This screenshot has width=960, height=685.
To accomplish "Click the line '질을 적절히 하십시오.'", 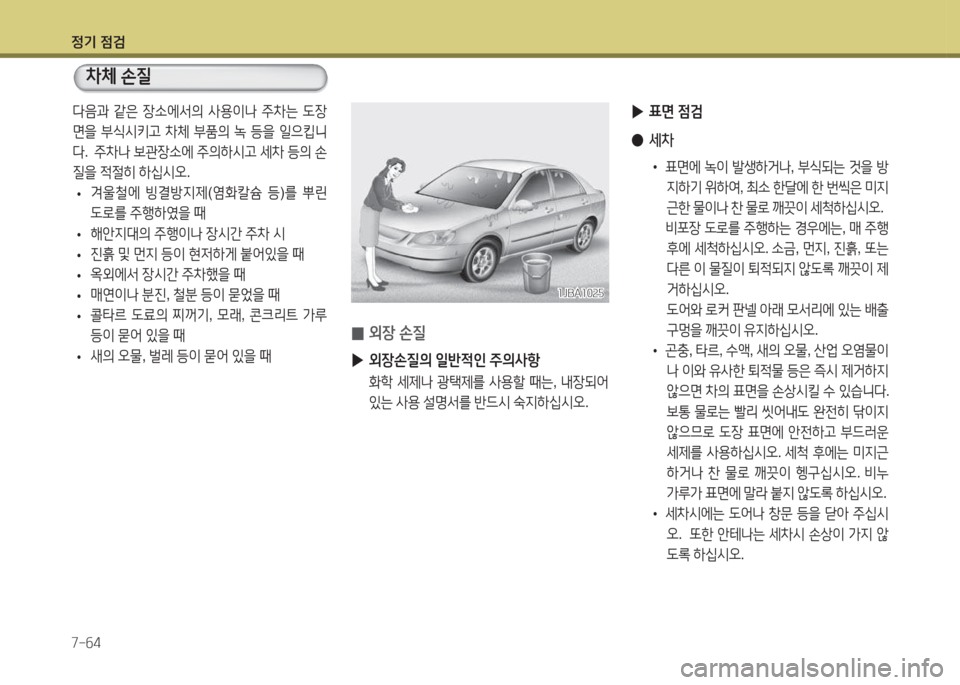I will (x=131, y=172).
